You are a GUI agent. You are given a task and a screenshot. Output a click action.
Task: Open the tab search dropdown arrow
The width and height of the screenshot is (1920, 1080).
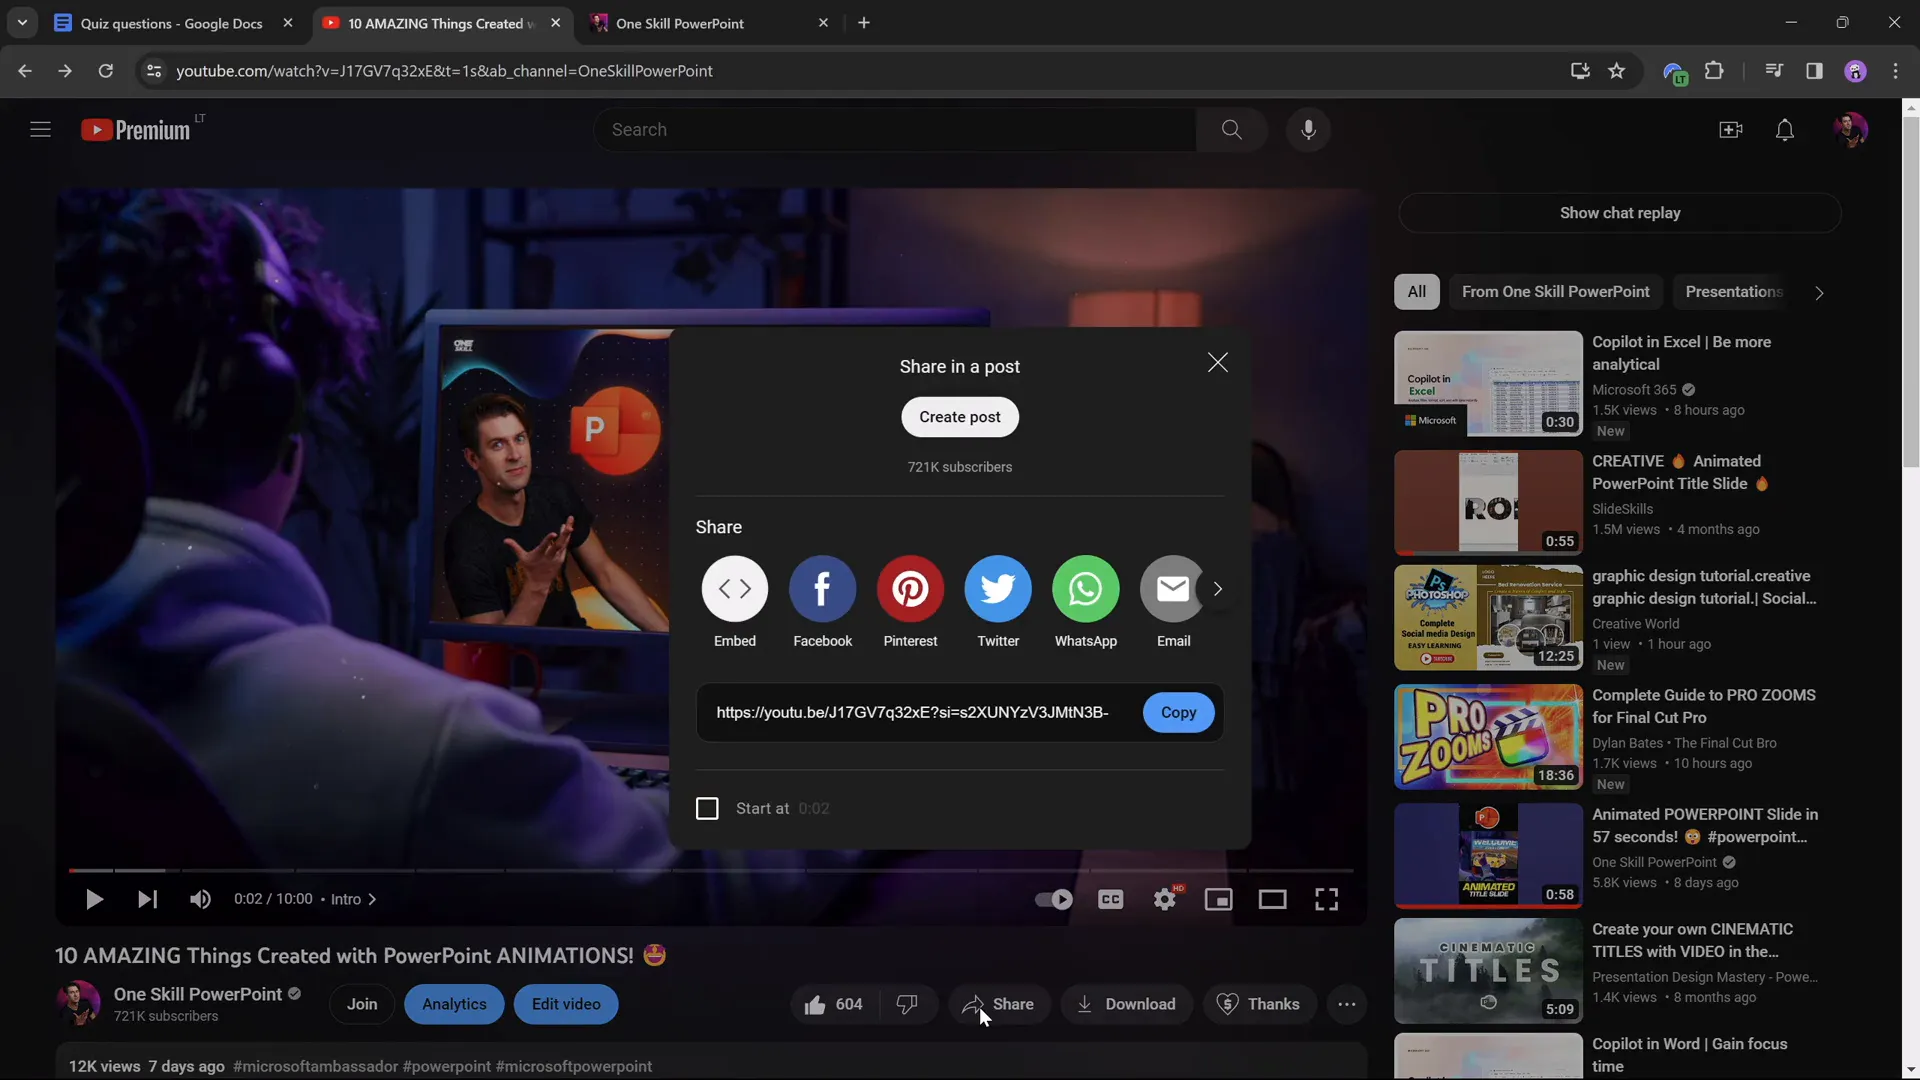[22, 23]
